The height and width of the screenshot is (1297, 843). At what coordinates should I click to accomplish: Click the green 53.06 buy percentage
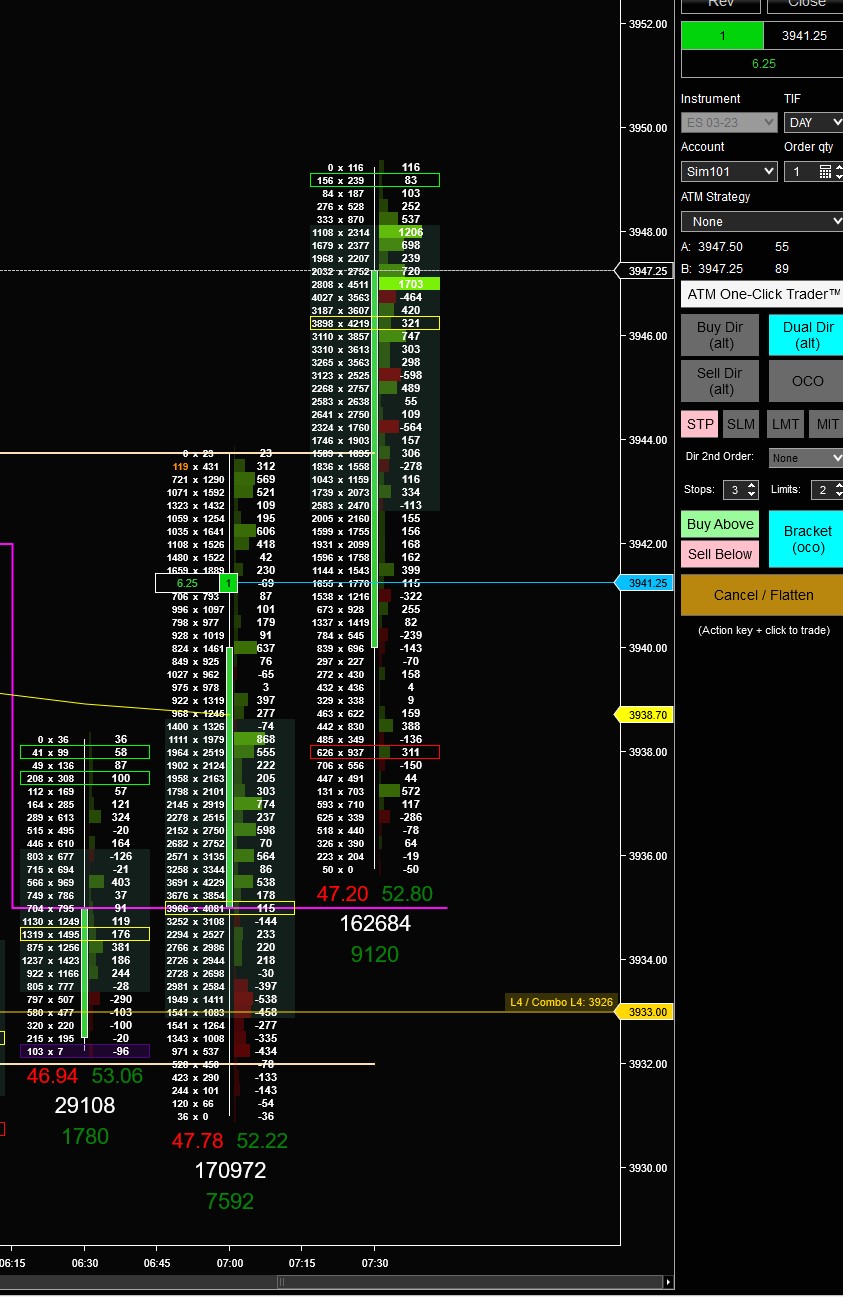(x=117, y=1076)
